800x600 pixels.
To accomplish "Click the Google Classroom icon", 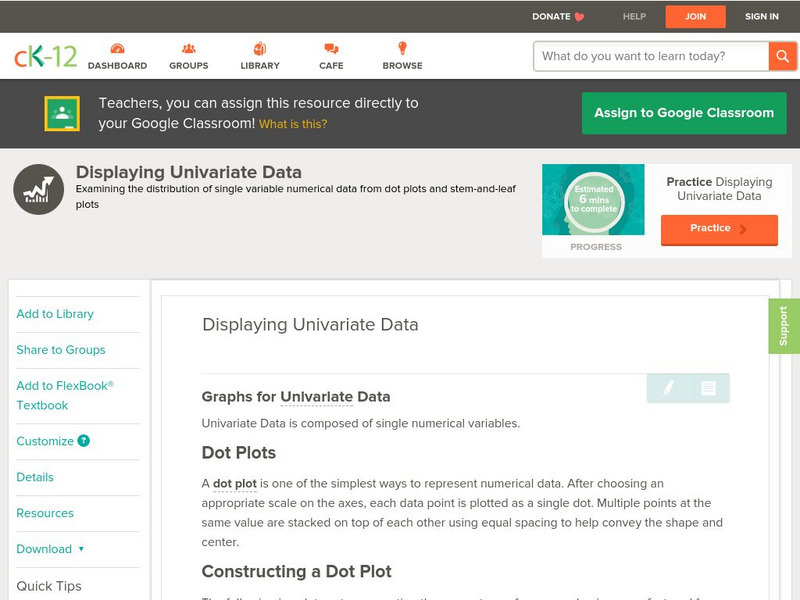I will pyautogui.click(x=62, y=113).
